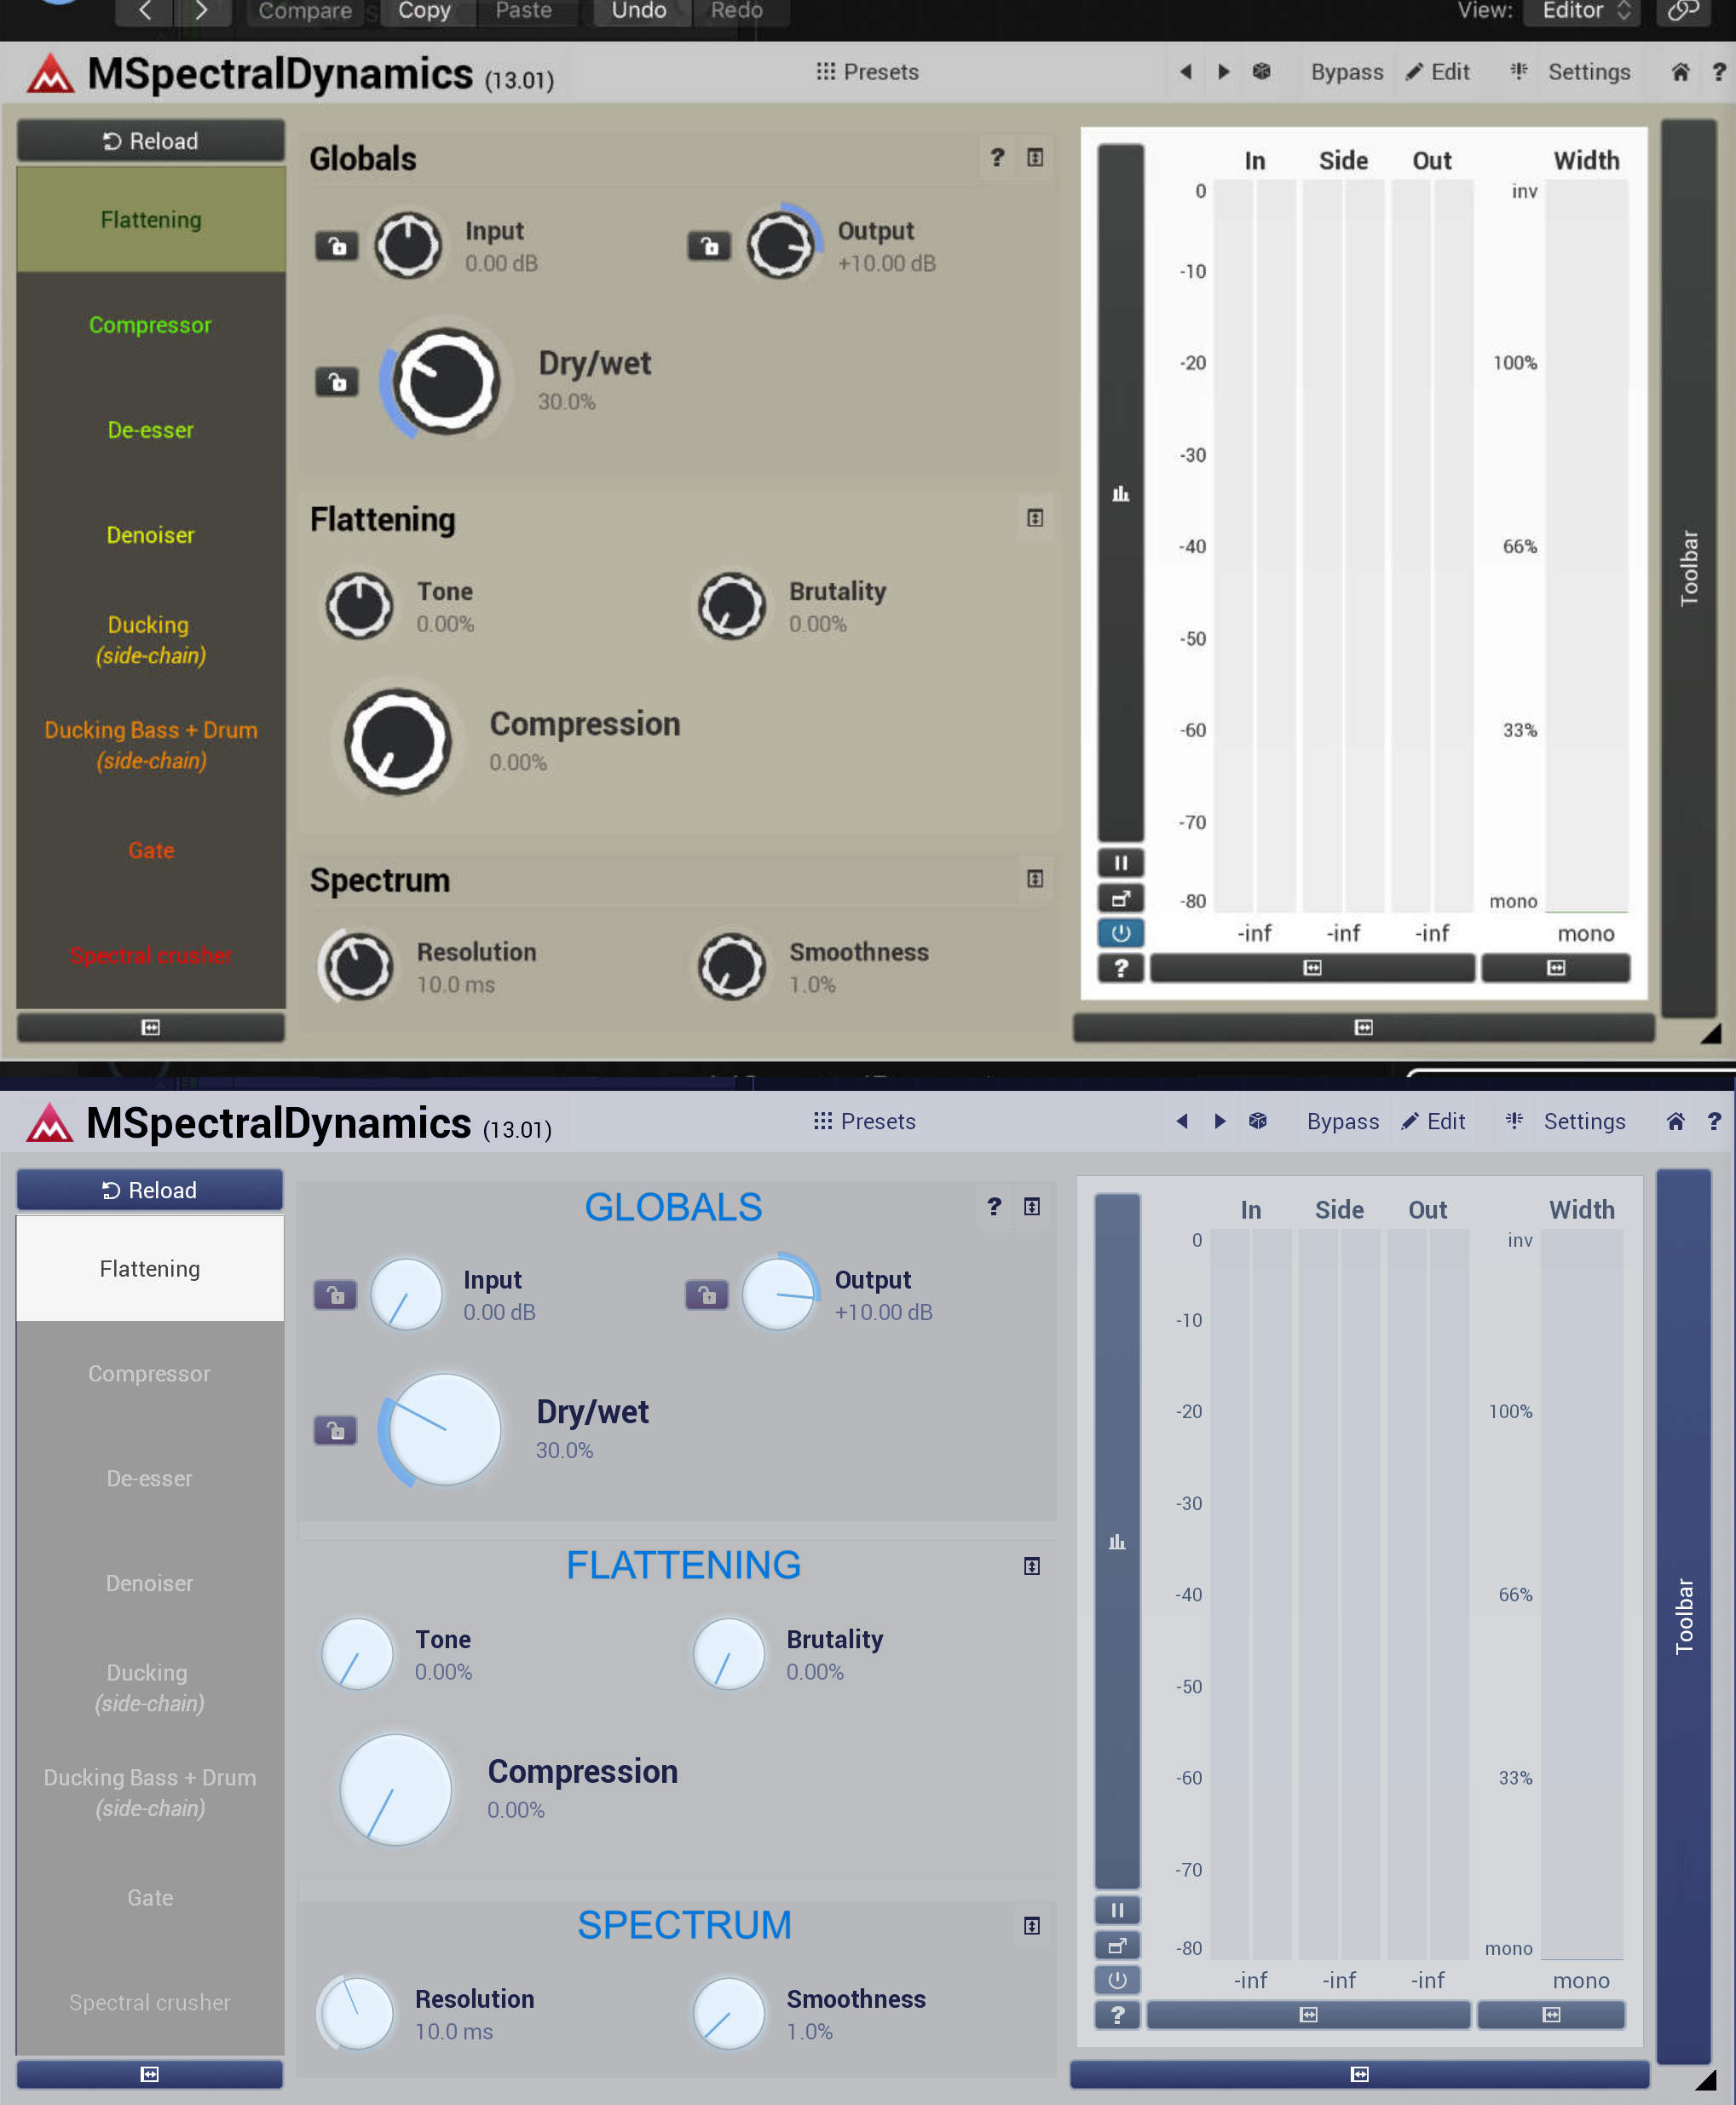Click the Dry/wet knob in top plugin
This screenshot has width=1736, height=2105.
(446, 382)
